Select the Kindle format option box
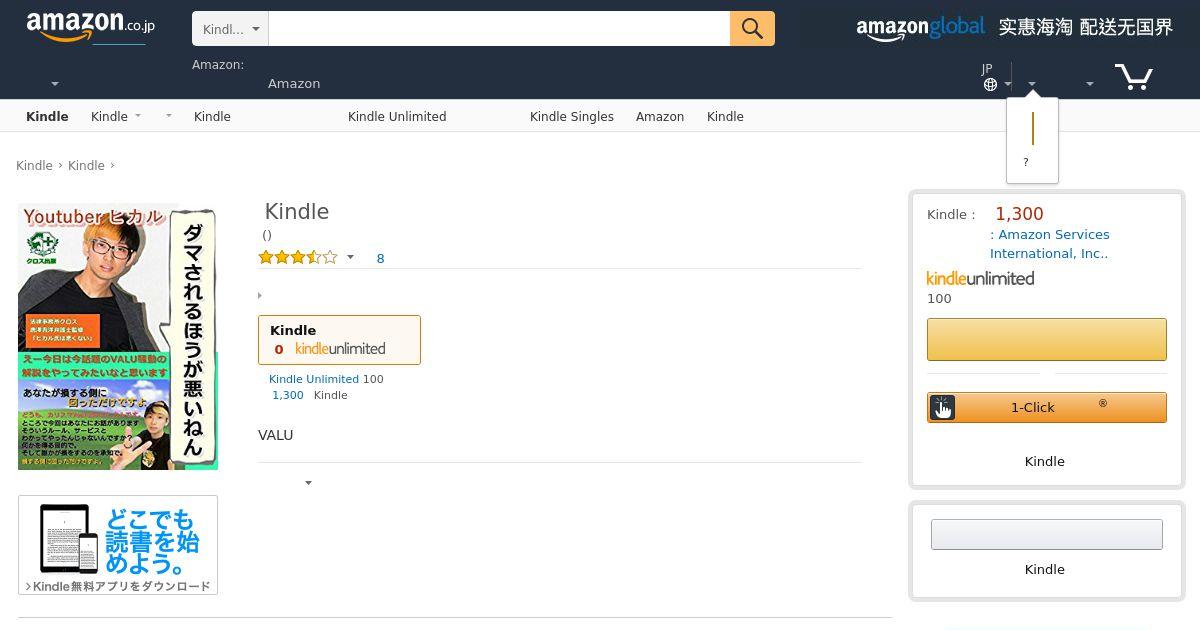The height and width of the screenshot is (630, 1200). (339, 340)
